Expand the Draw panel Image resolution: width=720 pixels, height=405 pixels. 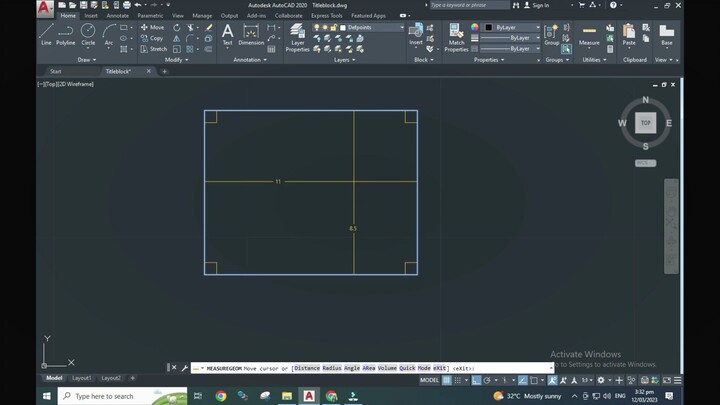click(x=87, y=60)
